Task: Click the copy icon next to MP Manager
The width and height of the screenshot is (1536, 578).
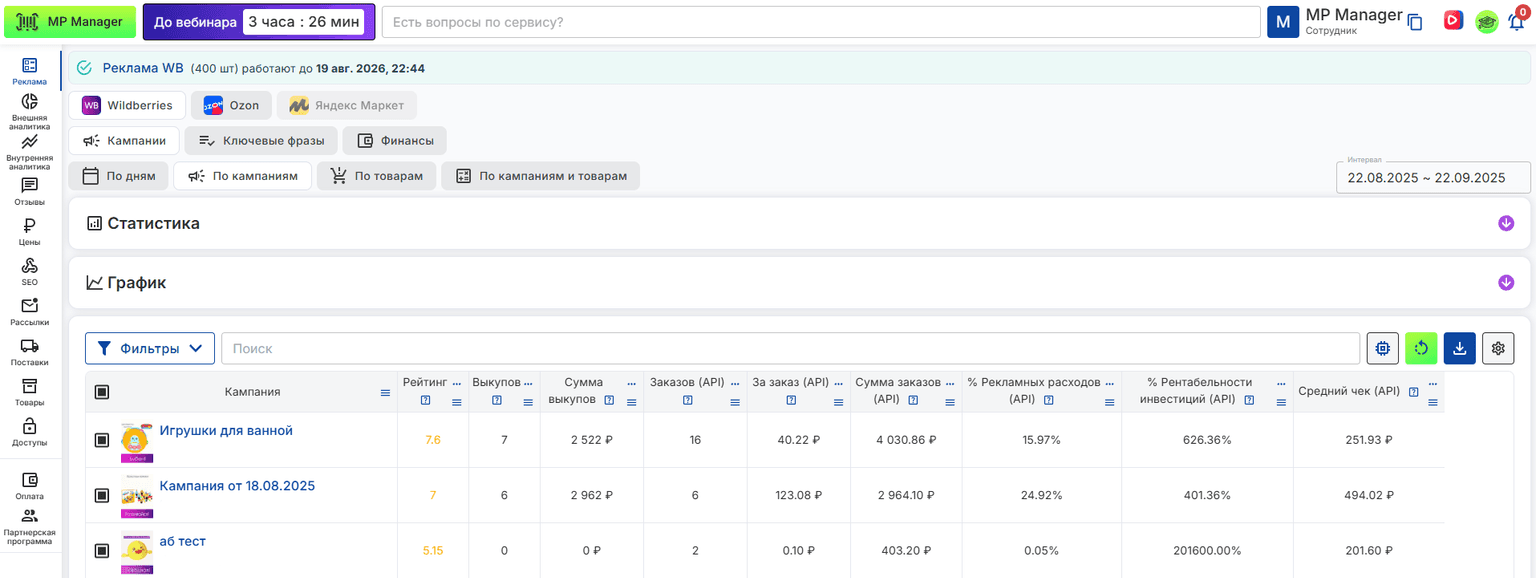Action: click(x=1415, y=22)
